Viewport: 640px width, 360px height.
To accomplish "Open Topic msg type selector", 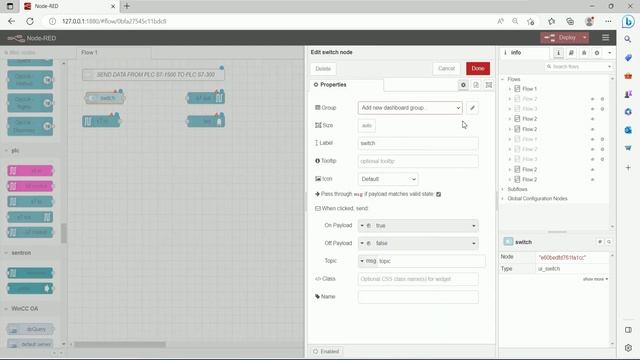I will (x=368, y=261).
